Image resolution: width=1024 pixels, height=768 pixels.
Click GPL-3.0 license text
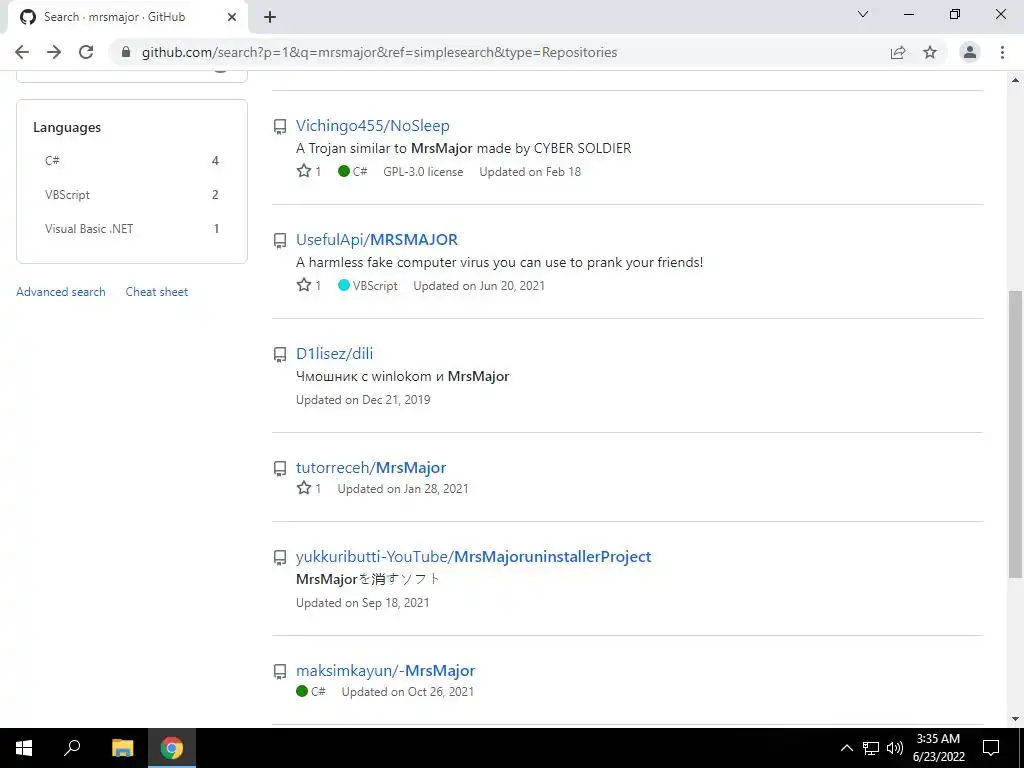423,172
